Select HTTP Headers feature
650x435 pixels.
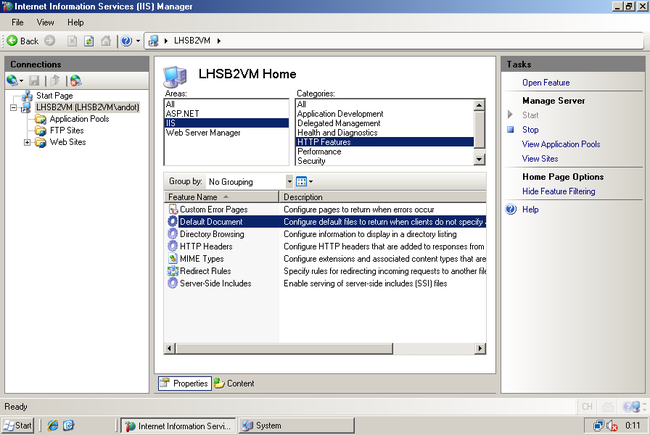point(206,247)
